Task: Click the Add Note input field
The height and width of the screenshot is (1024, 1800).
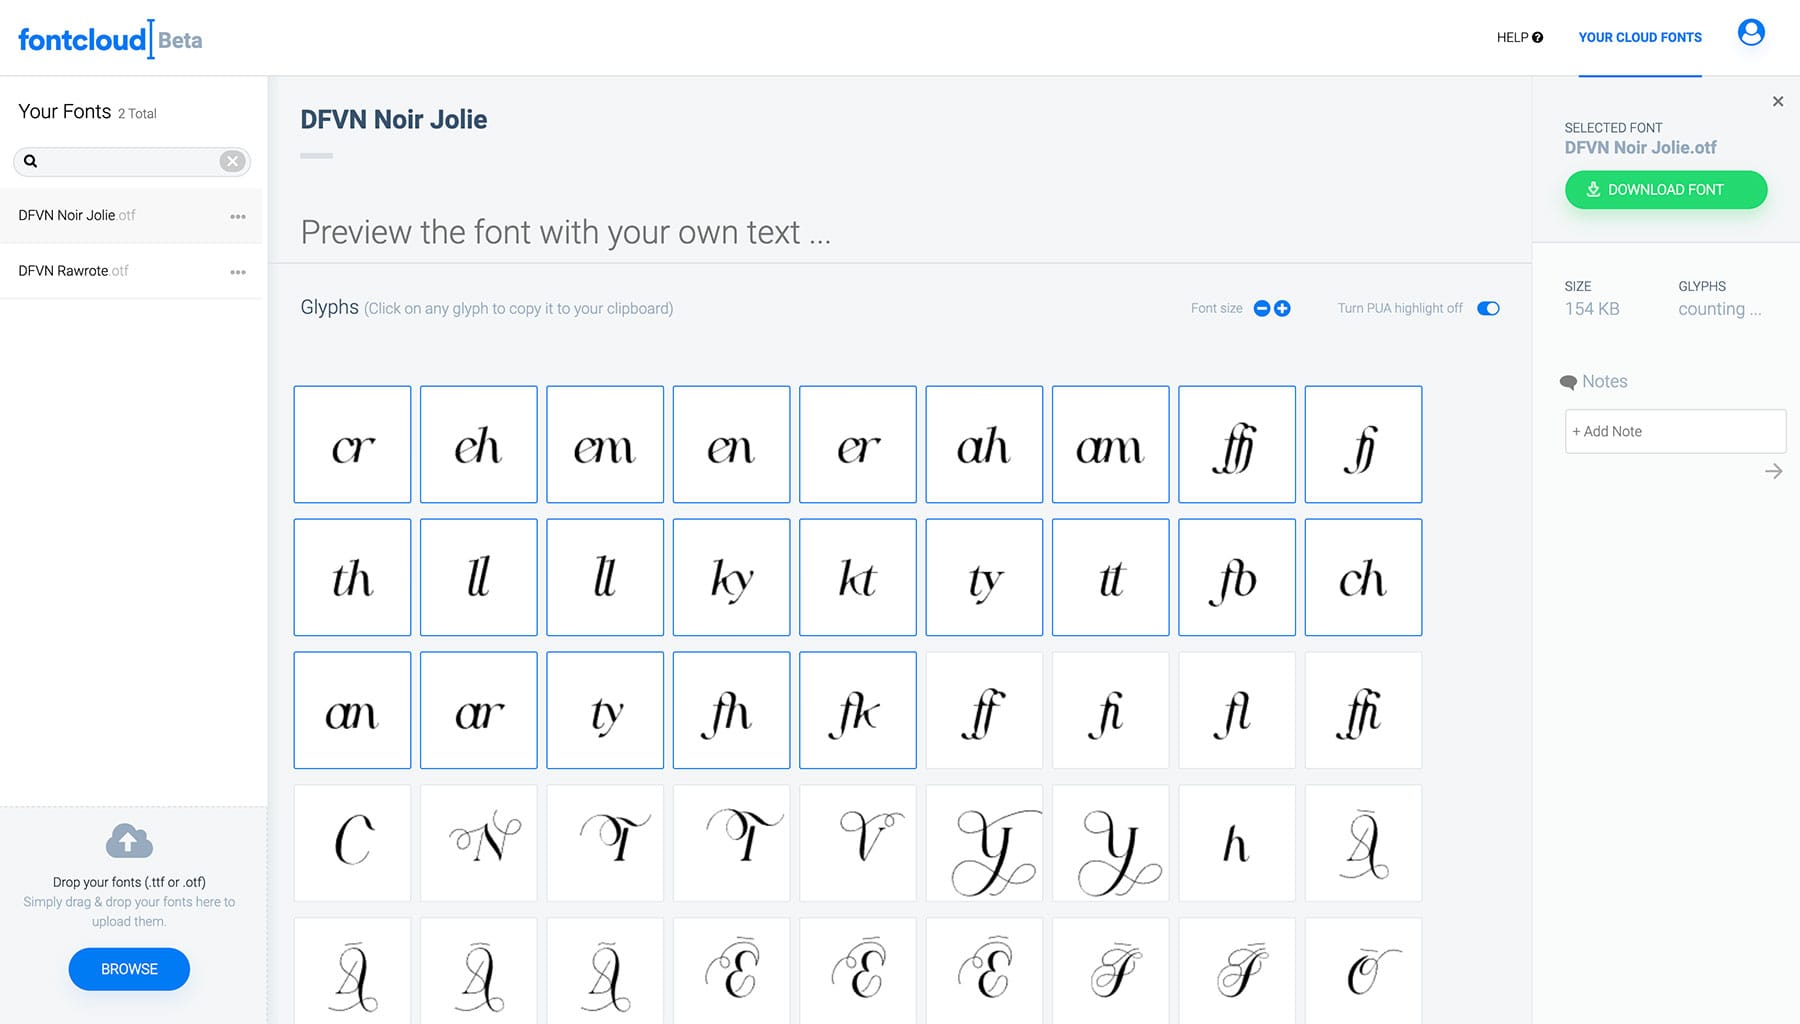Action: tap(1675, 431)
